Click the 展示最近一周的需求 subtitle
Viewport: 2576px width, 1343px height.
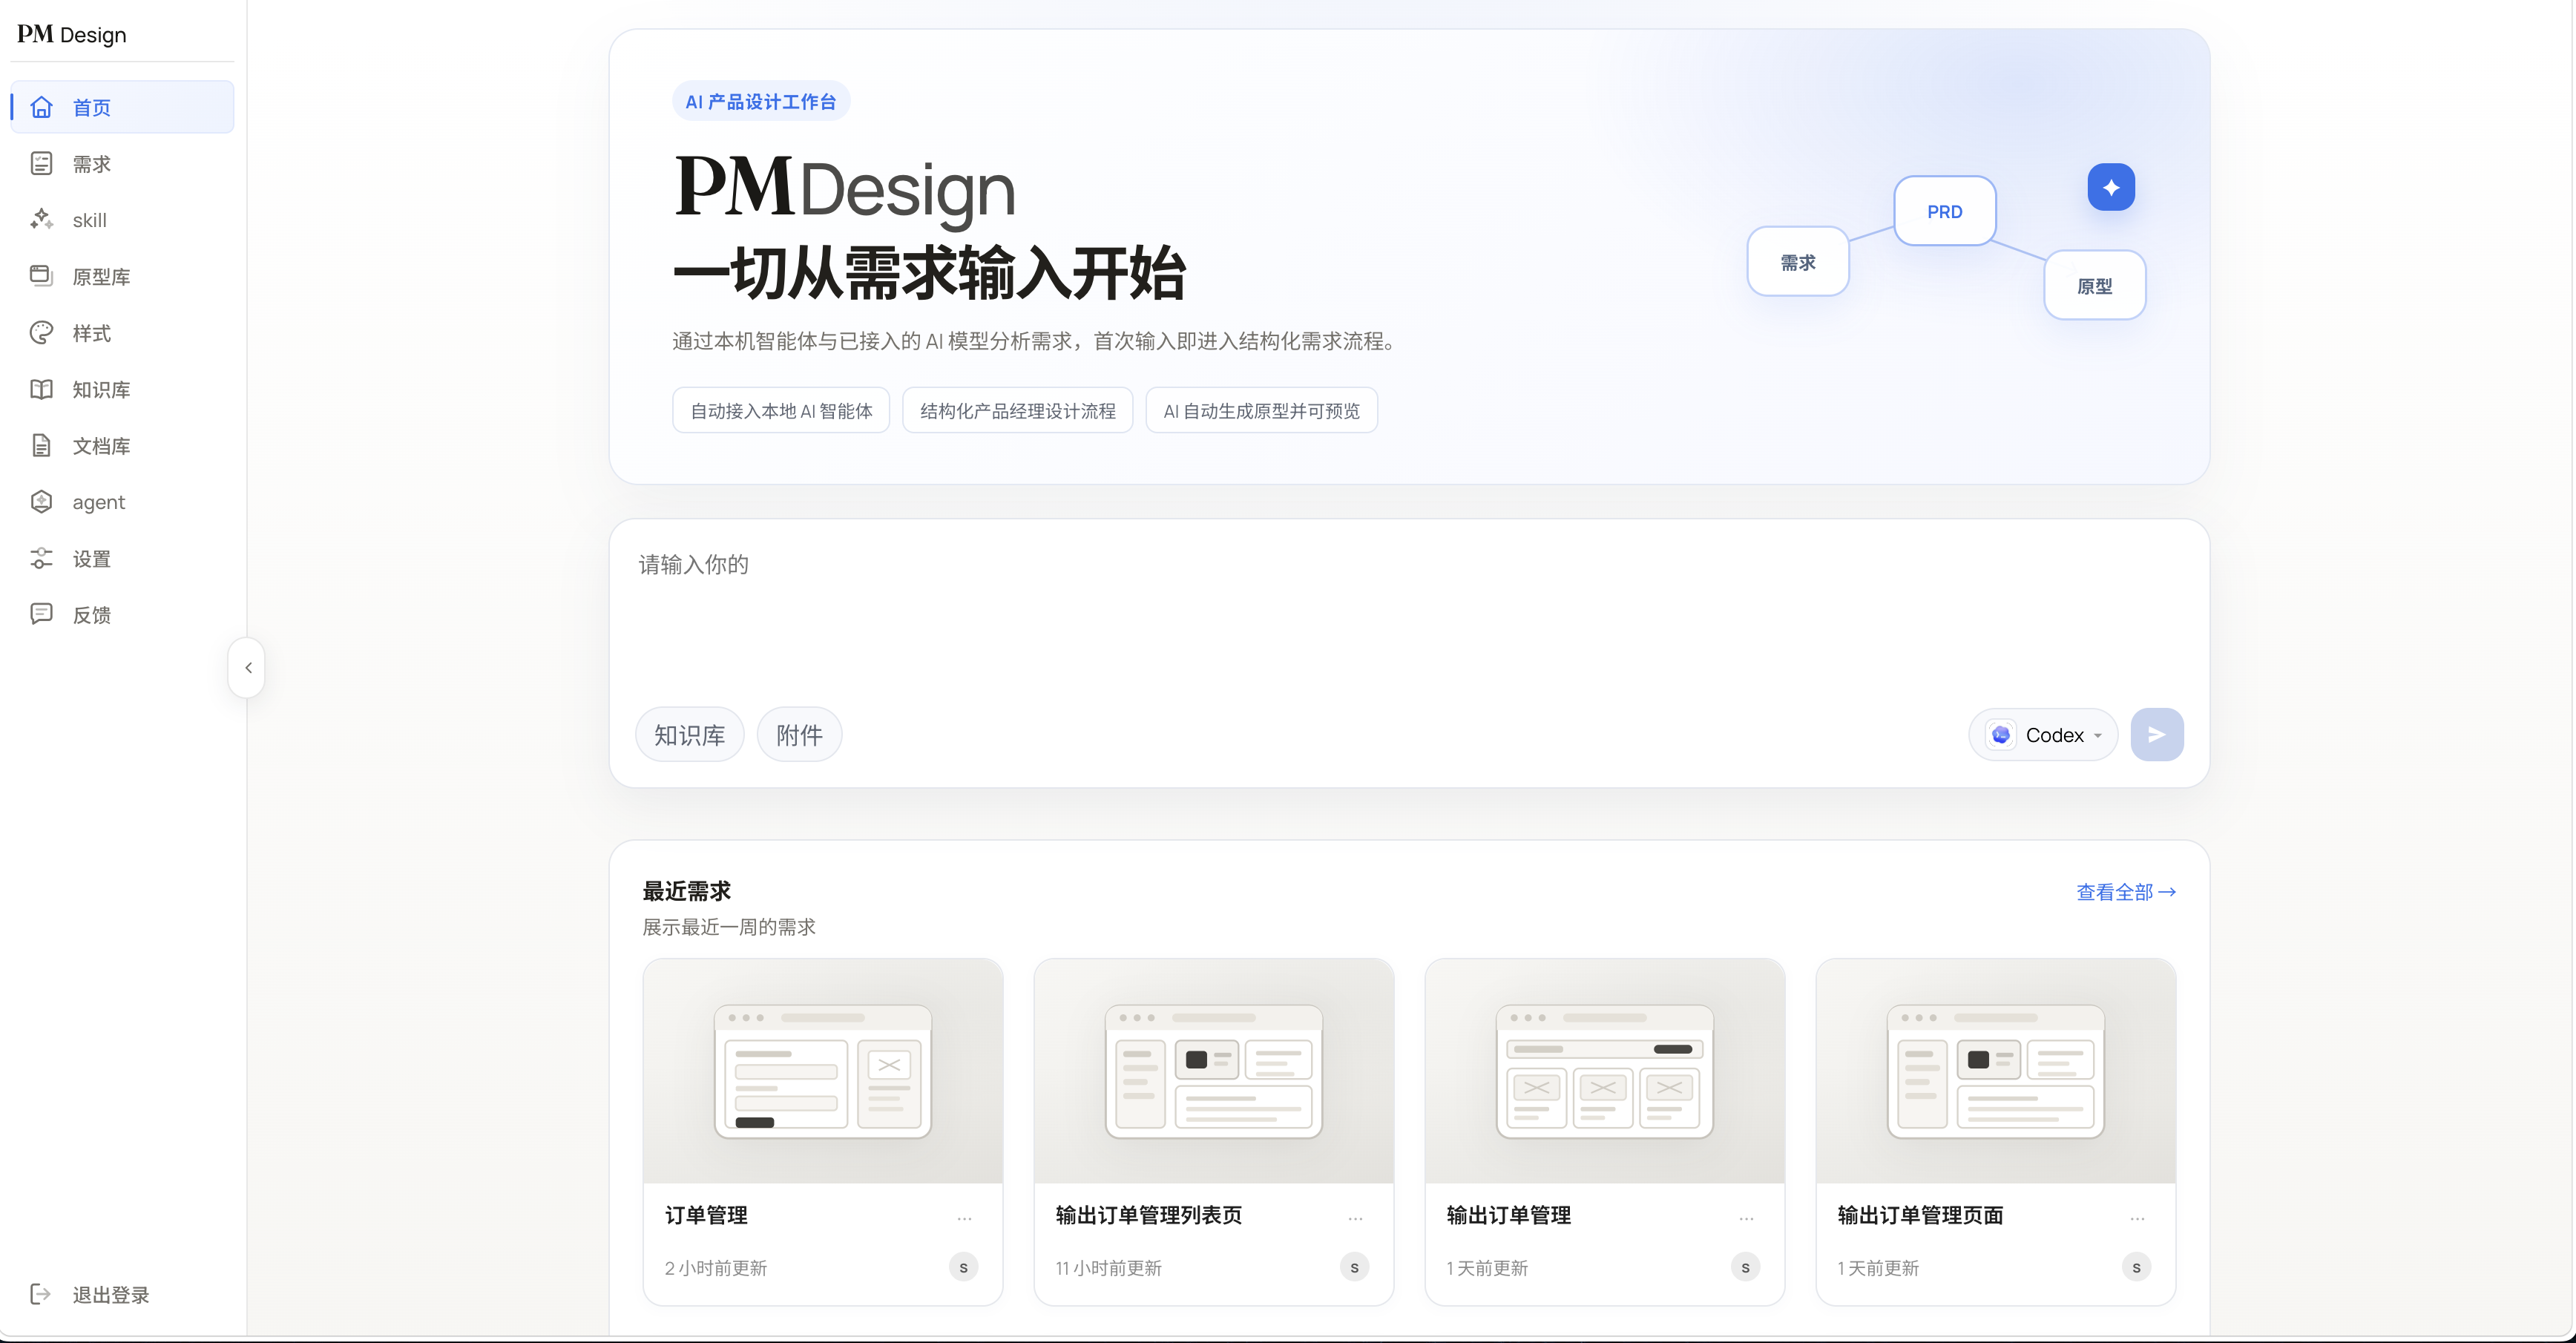tap(729, 927)
